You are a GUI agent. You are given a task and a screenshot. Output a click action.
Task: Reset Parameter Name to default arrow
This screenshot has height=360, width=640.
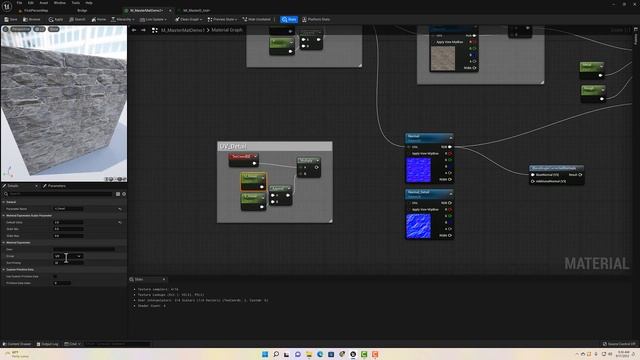click(120, 209)
